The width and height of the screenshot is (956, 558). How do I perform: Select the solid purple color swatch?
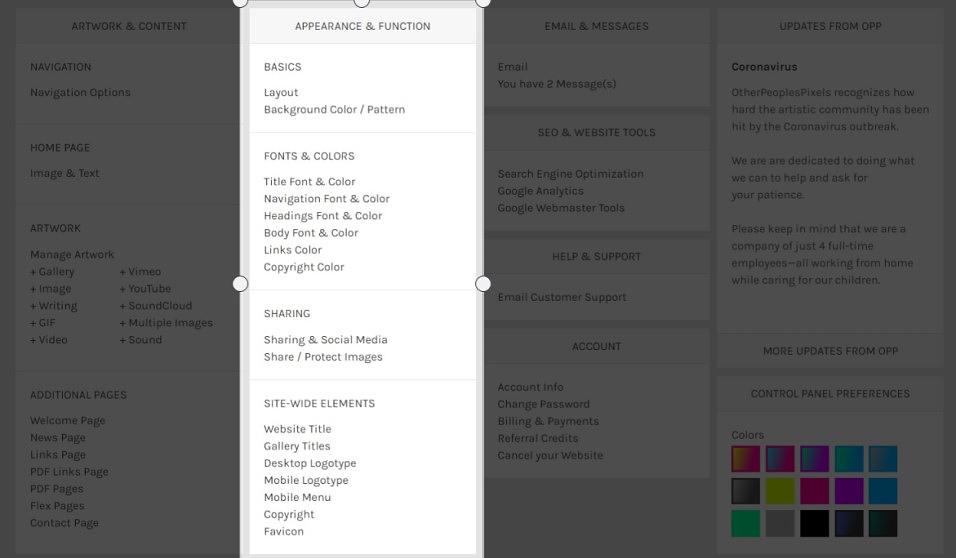pos(848,491)
